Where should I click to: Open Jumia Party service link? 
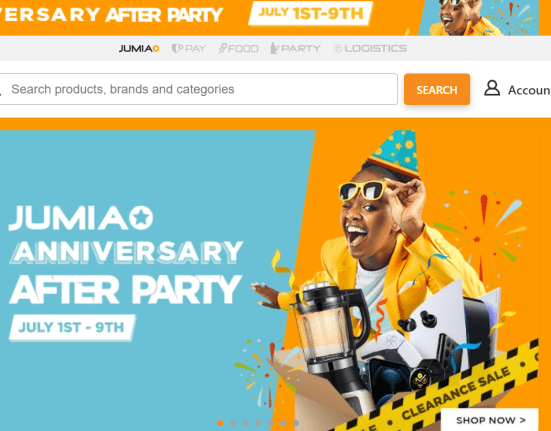tap(296, 48)
